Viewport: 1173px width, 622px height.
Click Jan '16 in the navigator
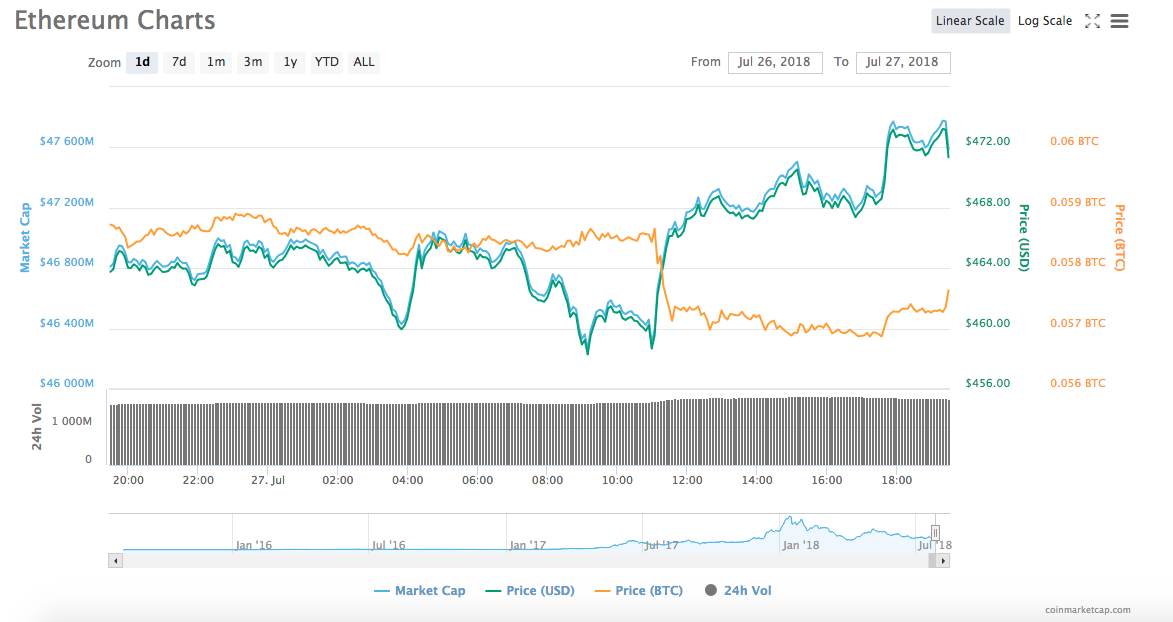click(x=254, y=545)
